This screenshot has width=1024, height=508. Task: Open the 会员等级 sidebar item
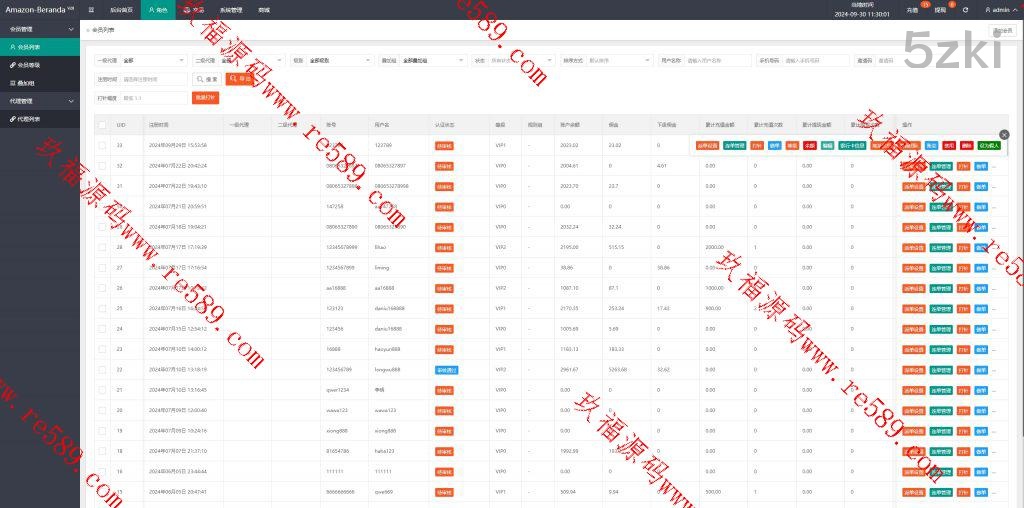pyautogui.click(x=40, y=65)
